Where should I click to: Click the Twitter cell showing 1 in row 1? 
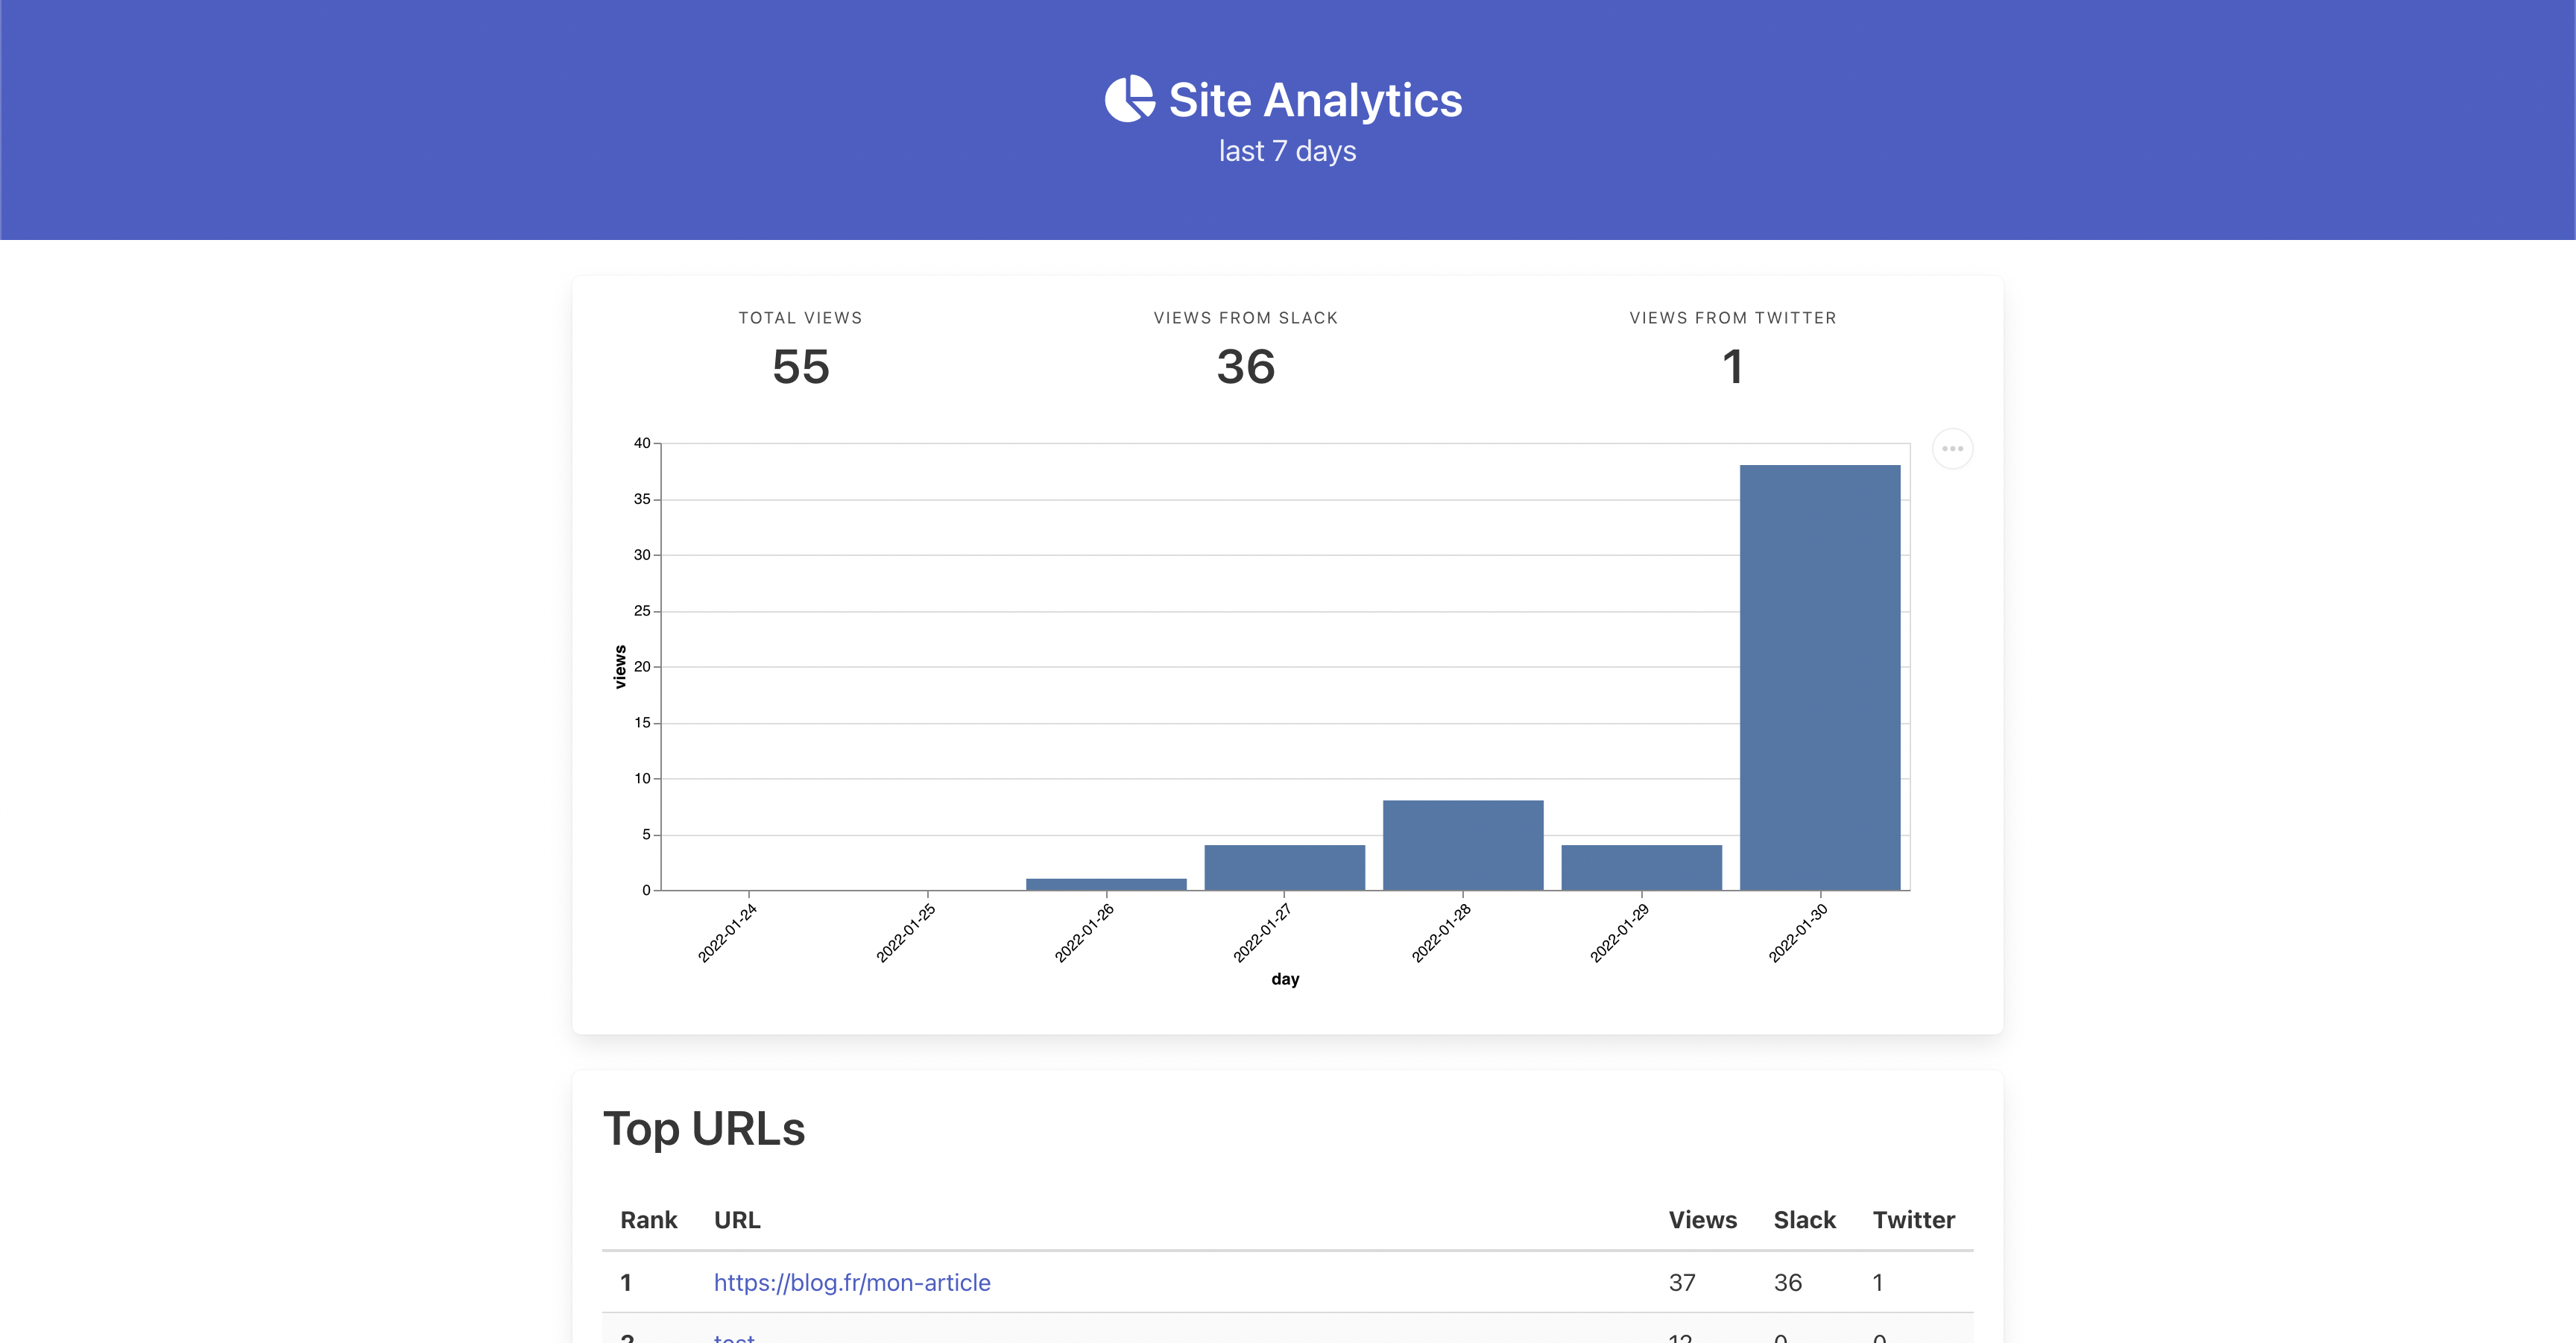click(1878, 1282)
